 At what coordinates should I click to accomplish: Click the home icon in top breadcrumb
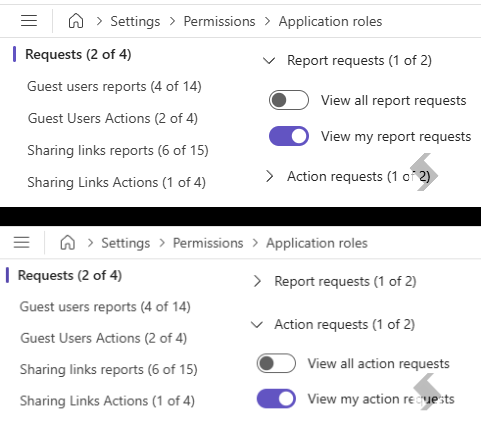[76, 21]
